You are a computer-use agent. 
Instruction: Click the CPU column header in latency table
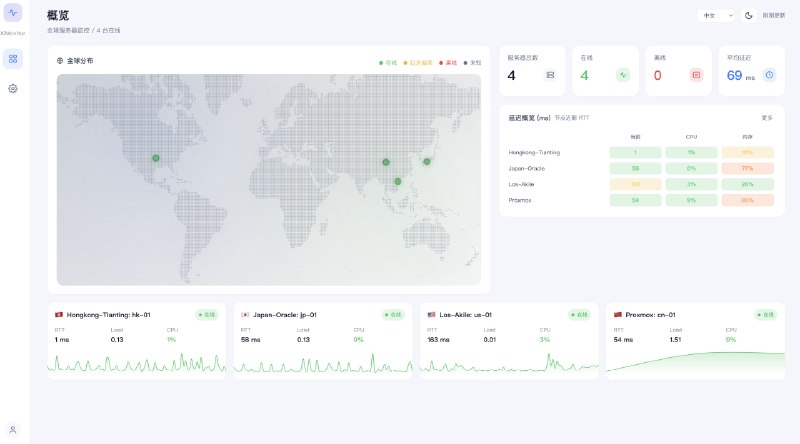coord(691,137)
